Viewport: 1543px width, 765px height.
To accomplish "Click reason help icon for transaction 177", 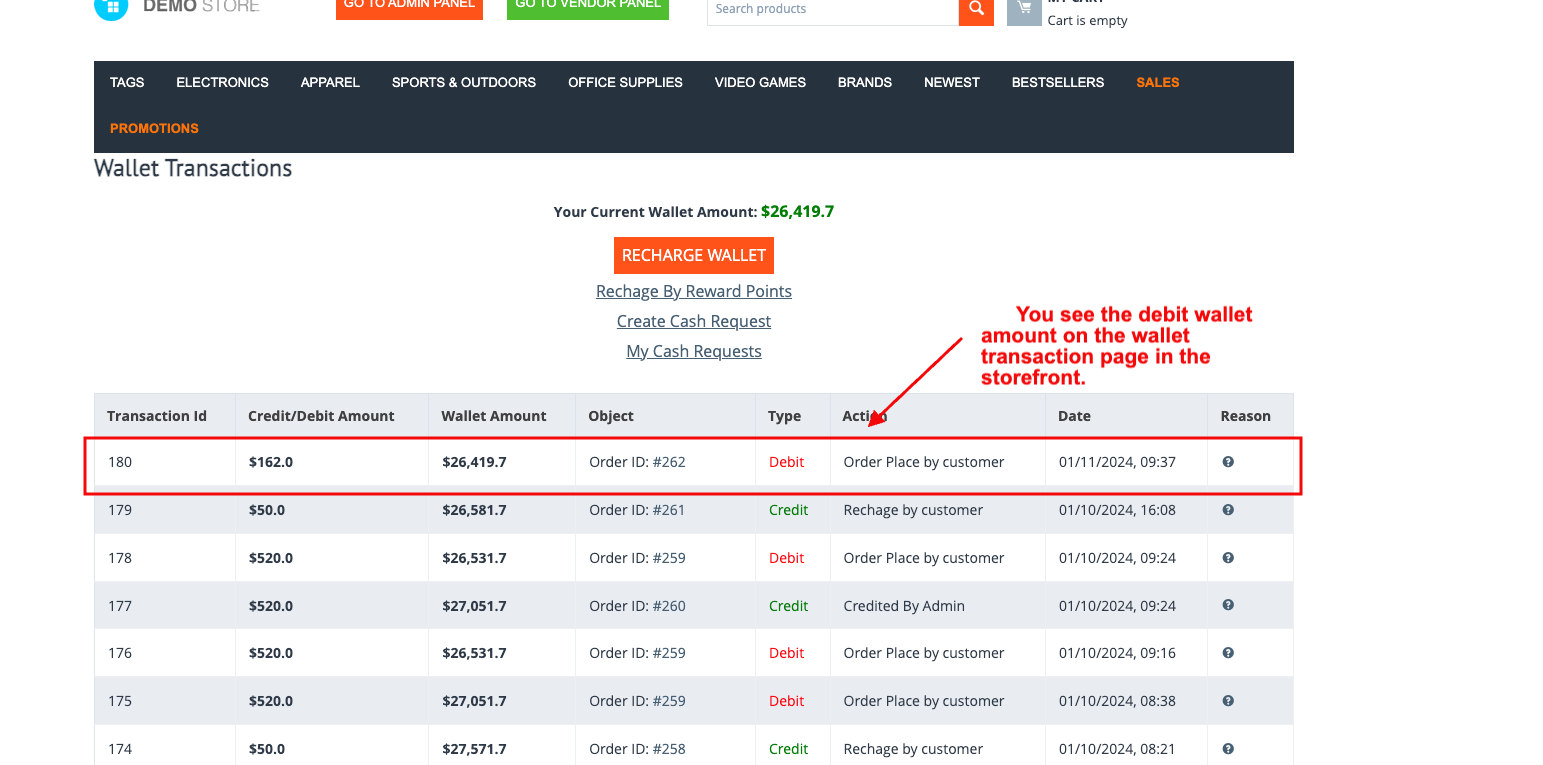I will click(x=1228, y=605).
